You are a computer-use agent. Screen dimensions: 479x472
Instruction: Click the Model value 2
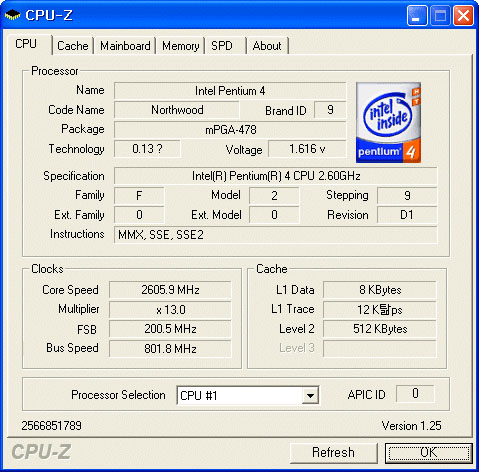[x=274, y=195]
